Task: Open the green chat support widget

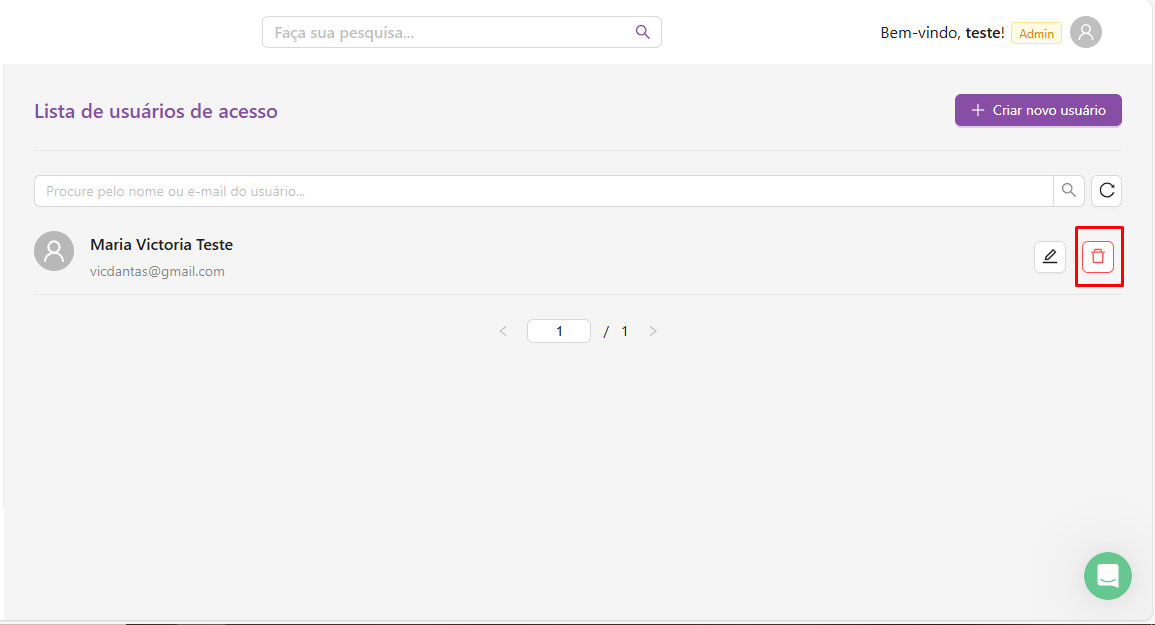Action: [x=1107, y=576]
